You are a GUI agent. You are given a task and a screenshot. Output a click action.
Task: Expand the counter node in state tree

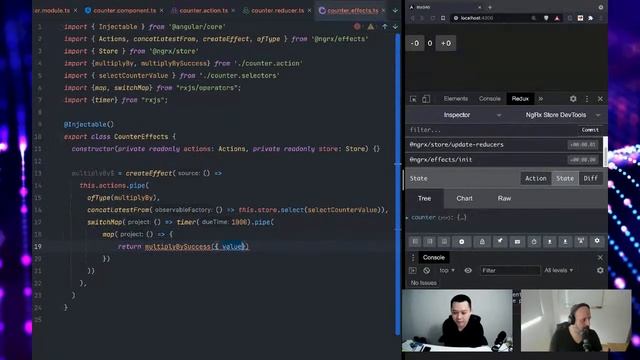(407, 218)
